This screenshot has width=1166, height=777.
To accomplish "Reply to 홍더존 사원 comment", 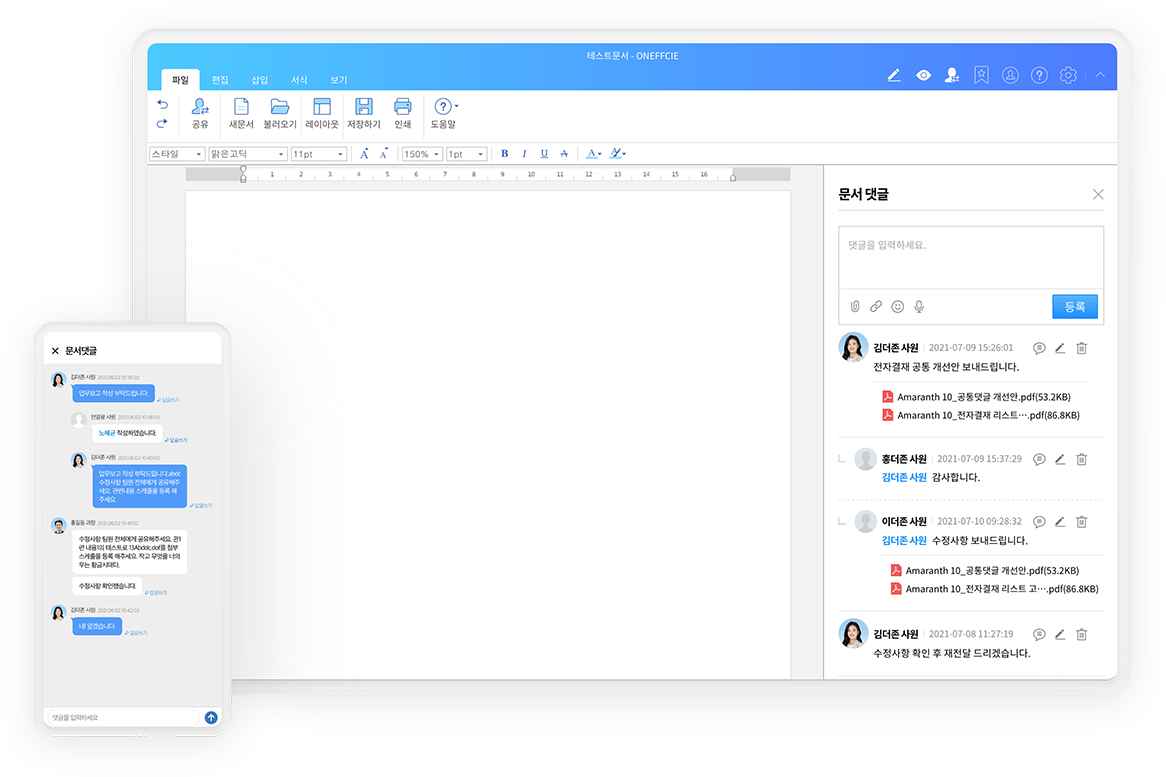I will 1039,460.
